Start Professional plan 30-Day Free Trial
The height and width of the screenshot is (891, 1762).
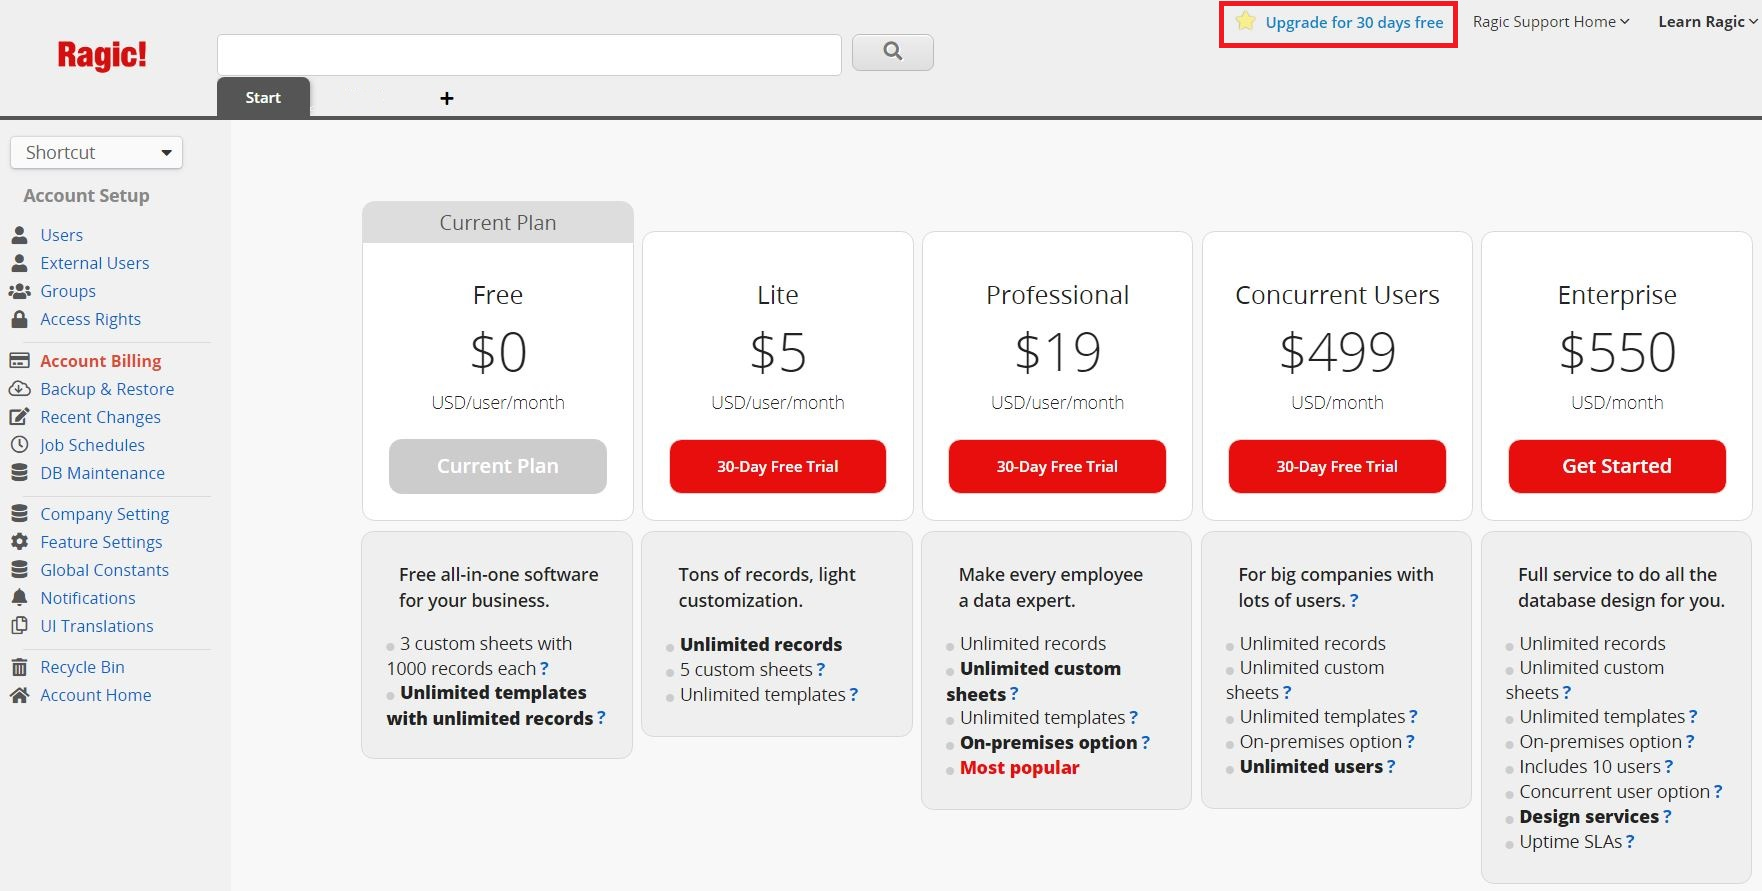(1057, 466)
